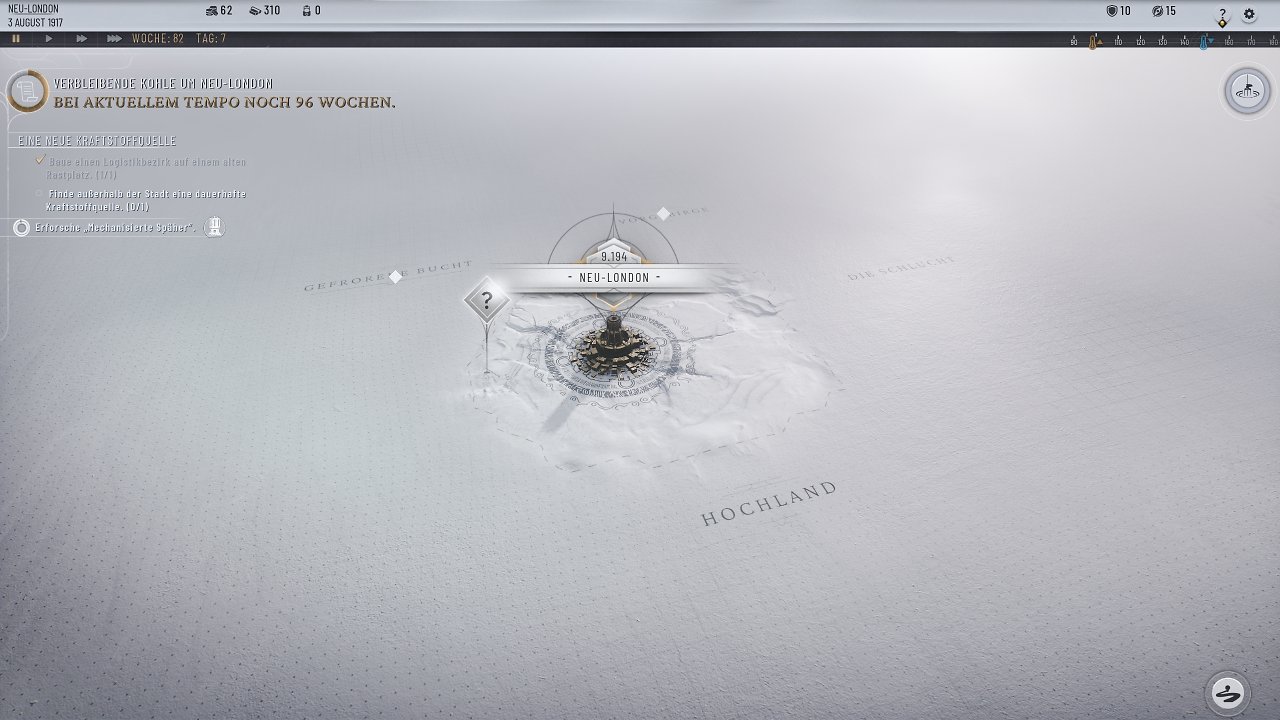Pause the game with the pause button
Image resolution: width=1280 pixels, height=720 pixels.
click(16, 39)
